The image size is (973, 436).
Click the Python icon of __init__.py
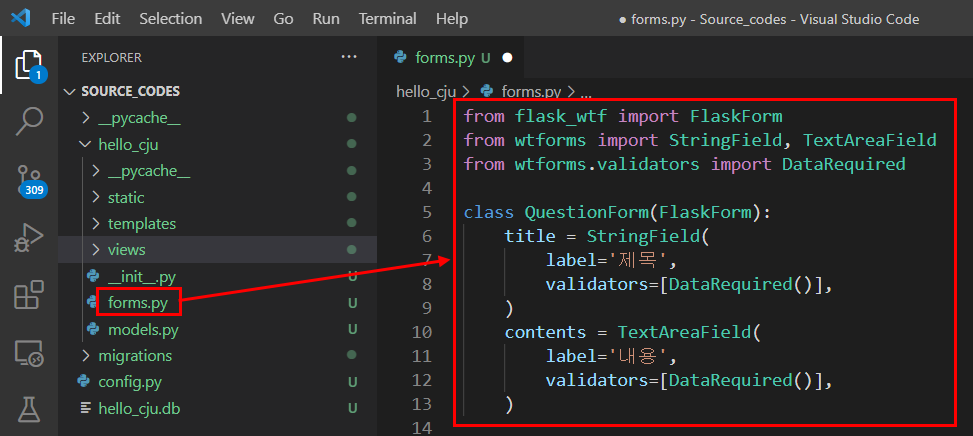(94, 277)
